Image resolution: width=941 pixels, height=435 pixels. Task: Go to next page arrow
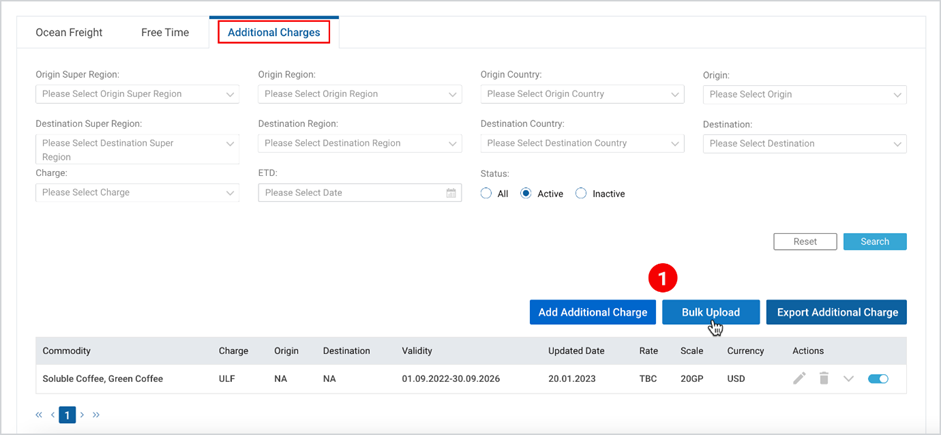click(82, 415)
